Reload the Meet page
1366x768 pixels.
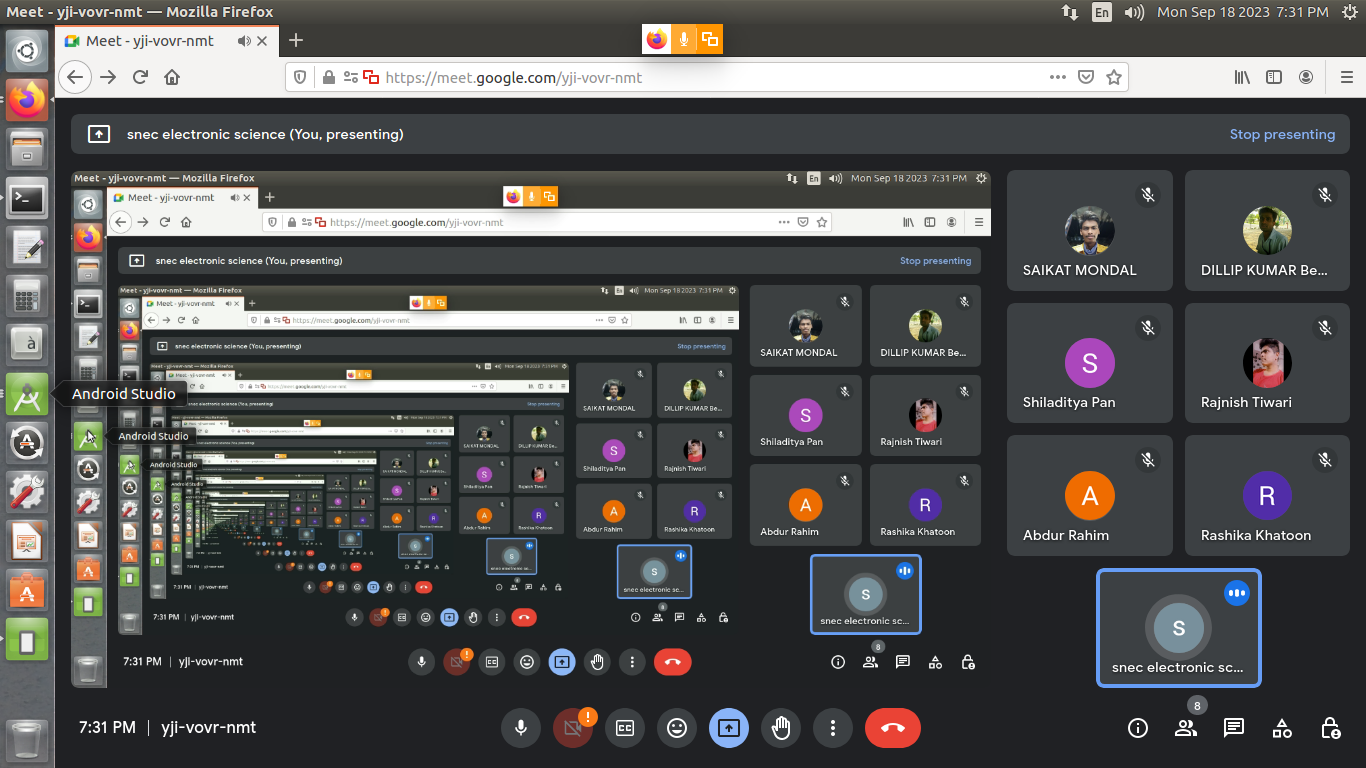point(140,77)
